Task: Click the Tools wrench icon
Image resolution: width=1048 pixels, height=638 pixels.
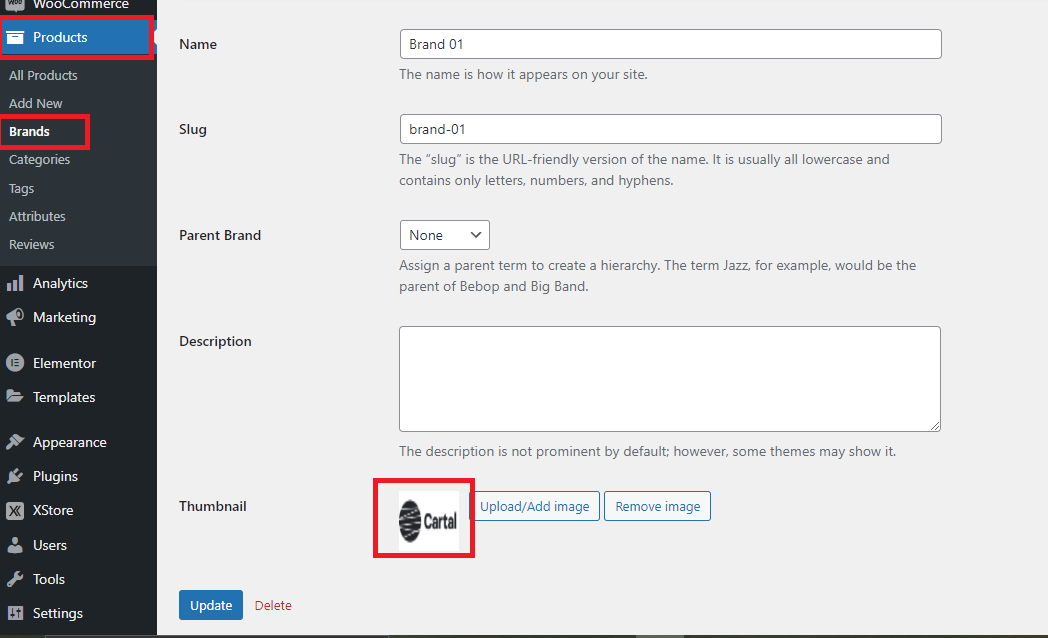Action: pyautogui.click(x=15, y=579)
